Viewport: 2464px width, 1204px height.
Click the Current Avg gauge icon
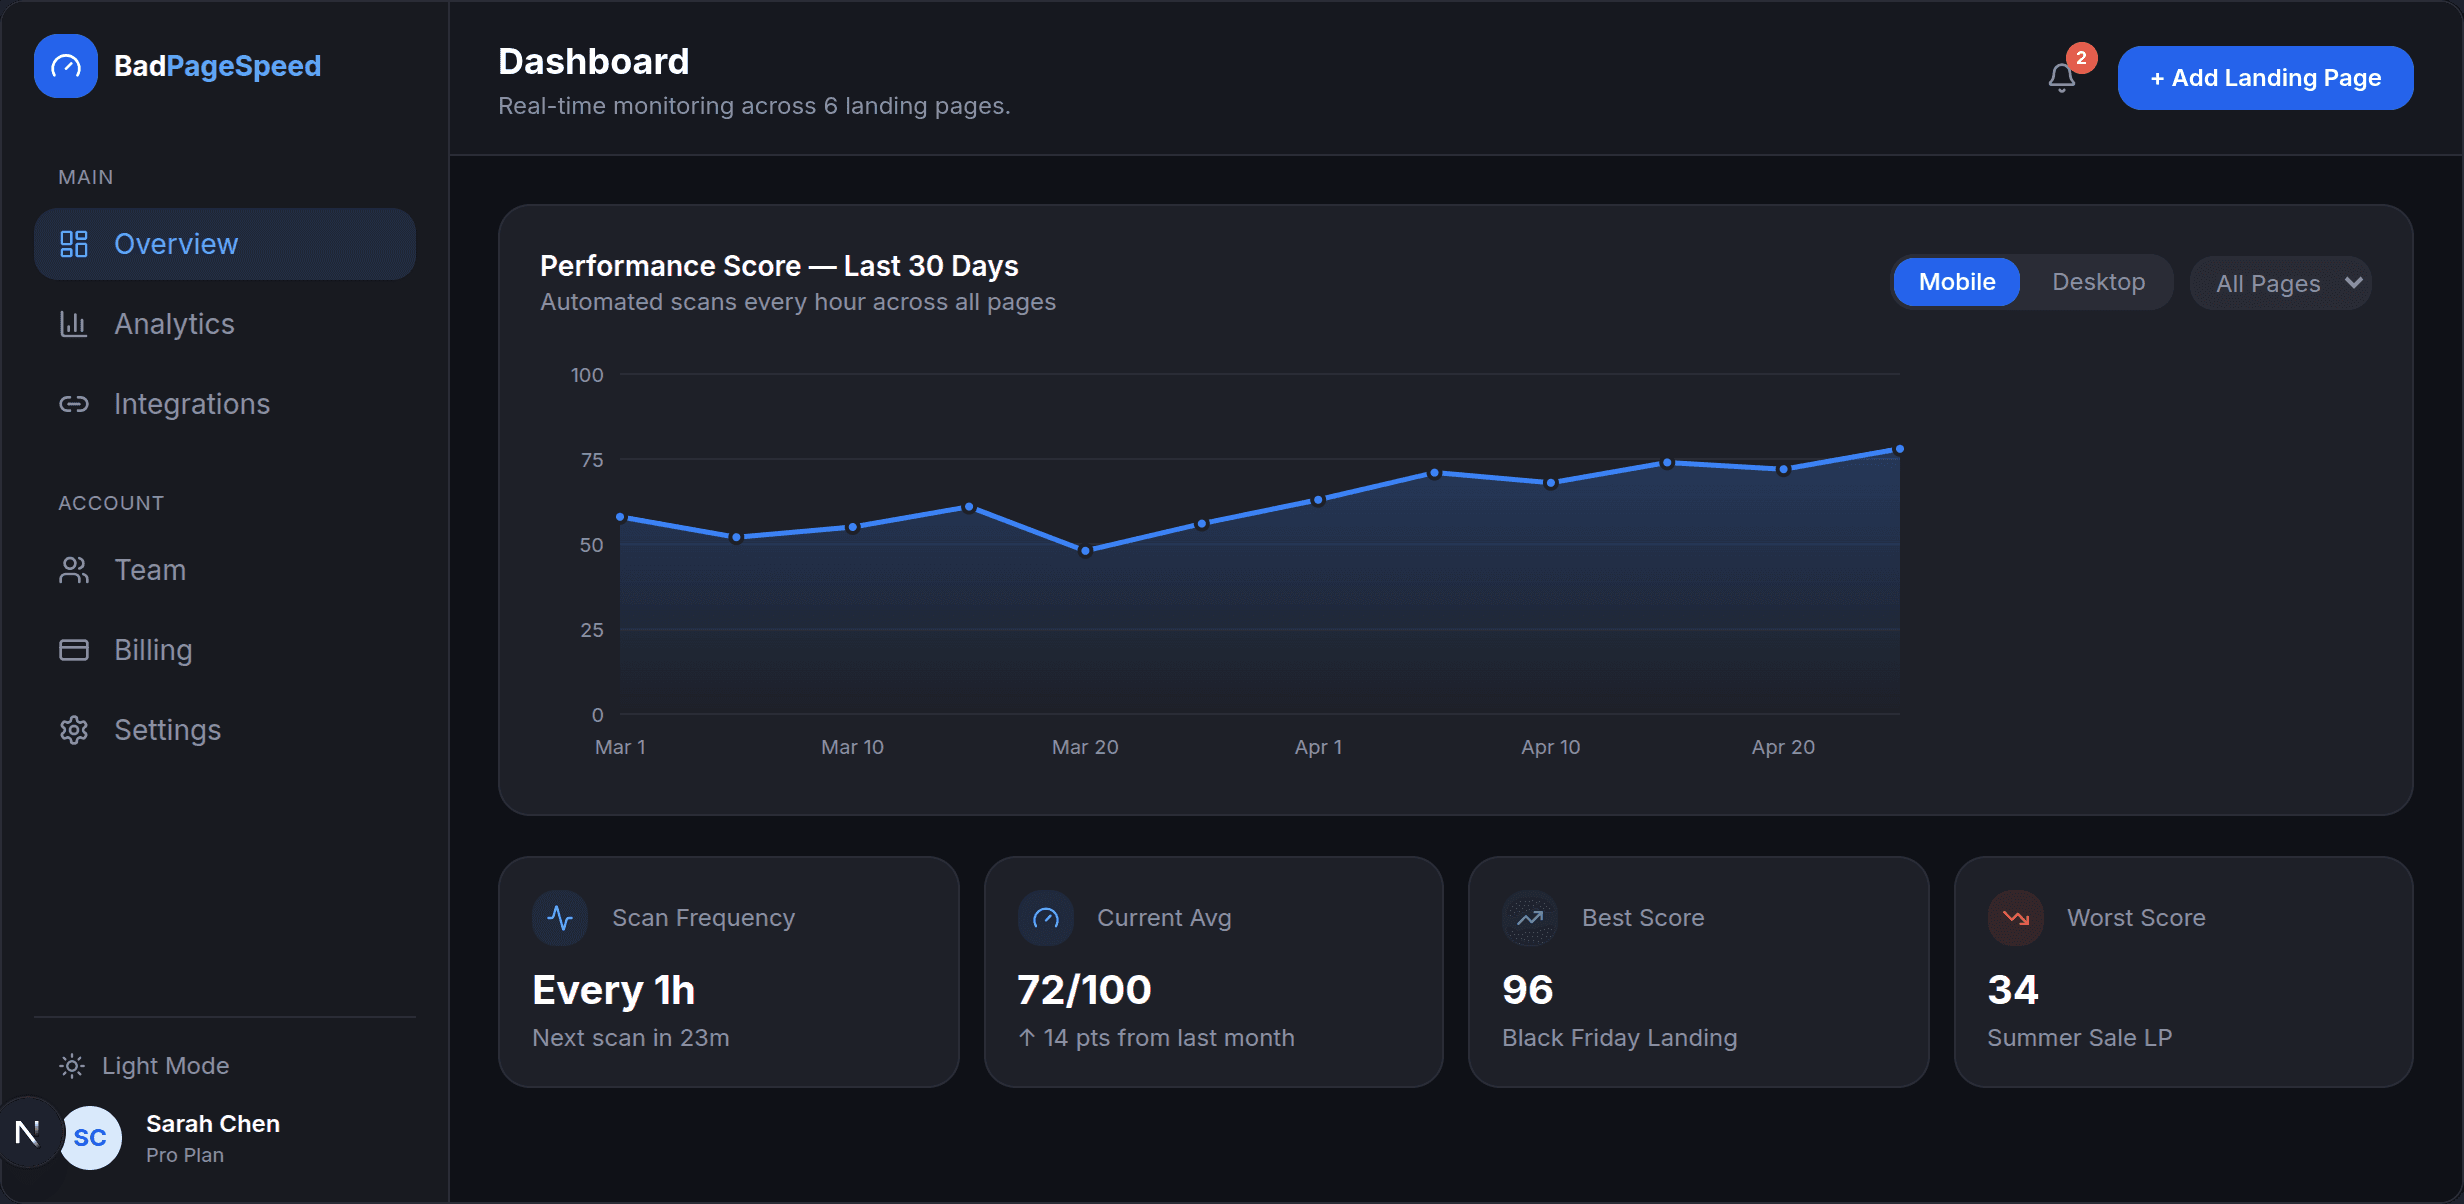[x=1046, y=918]
